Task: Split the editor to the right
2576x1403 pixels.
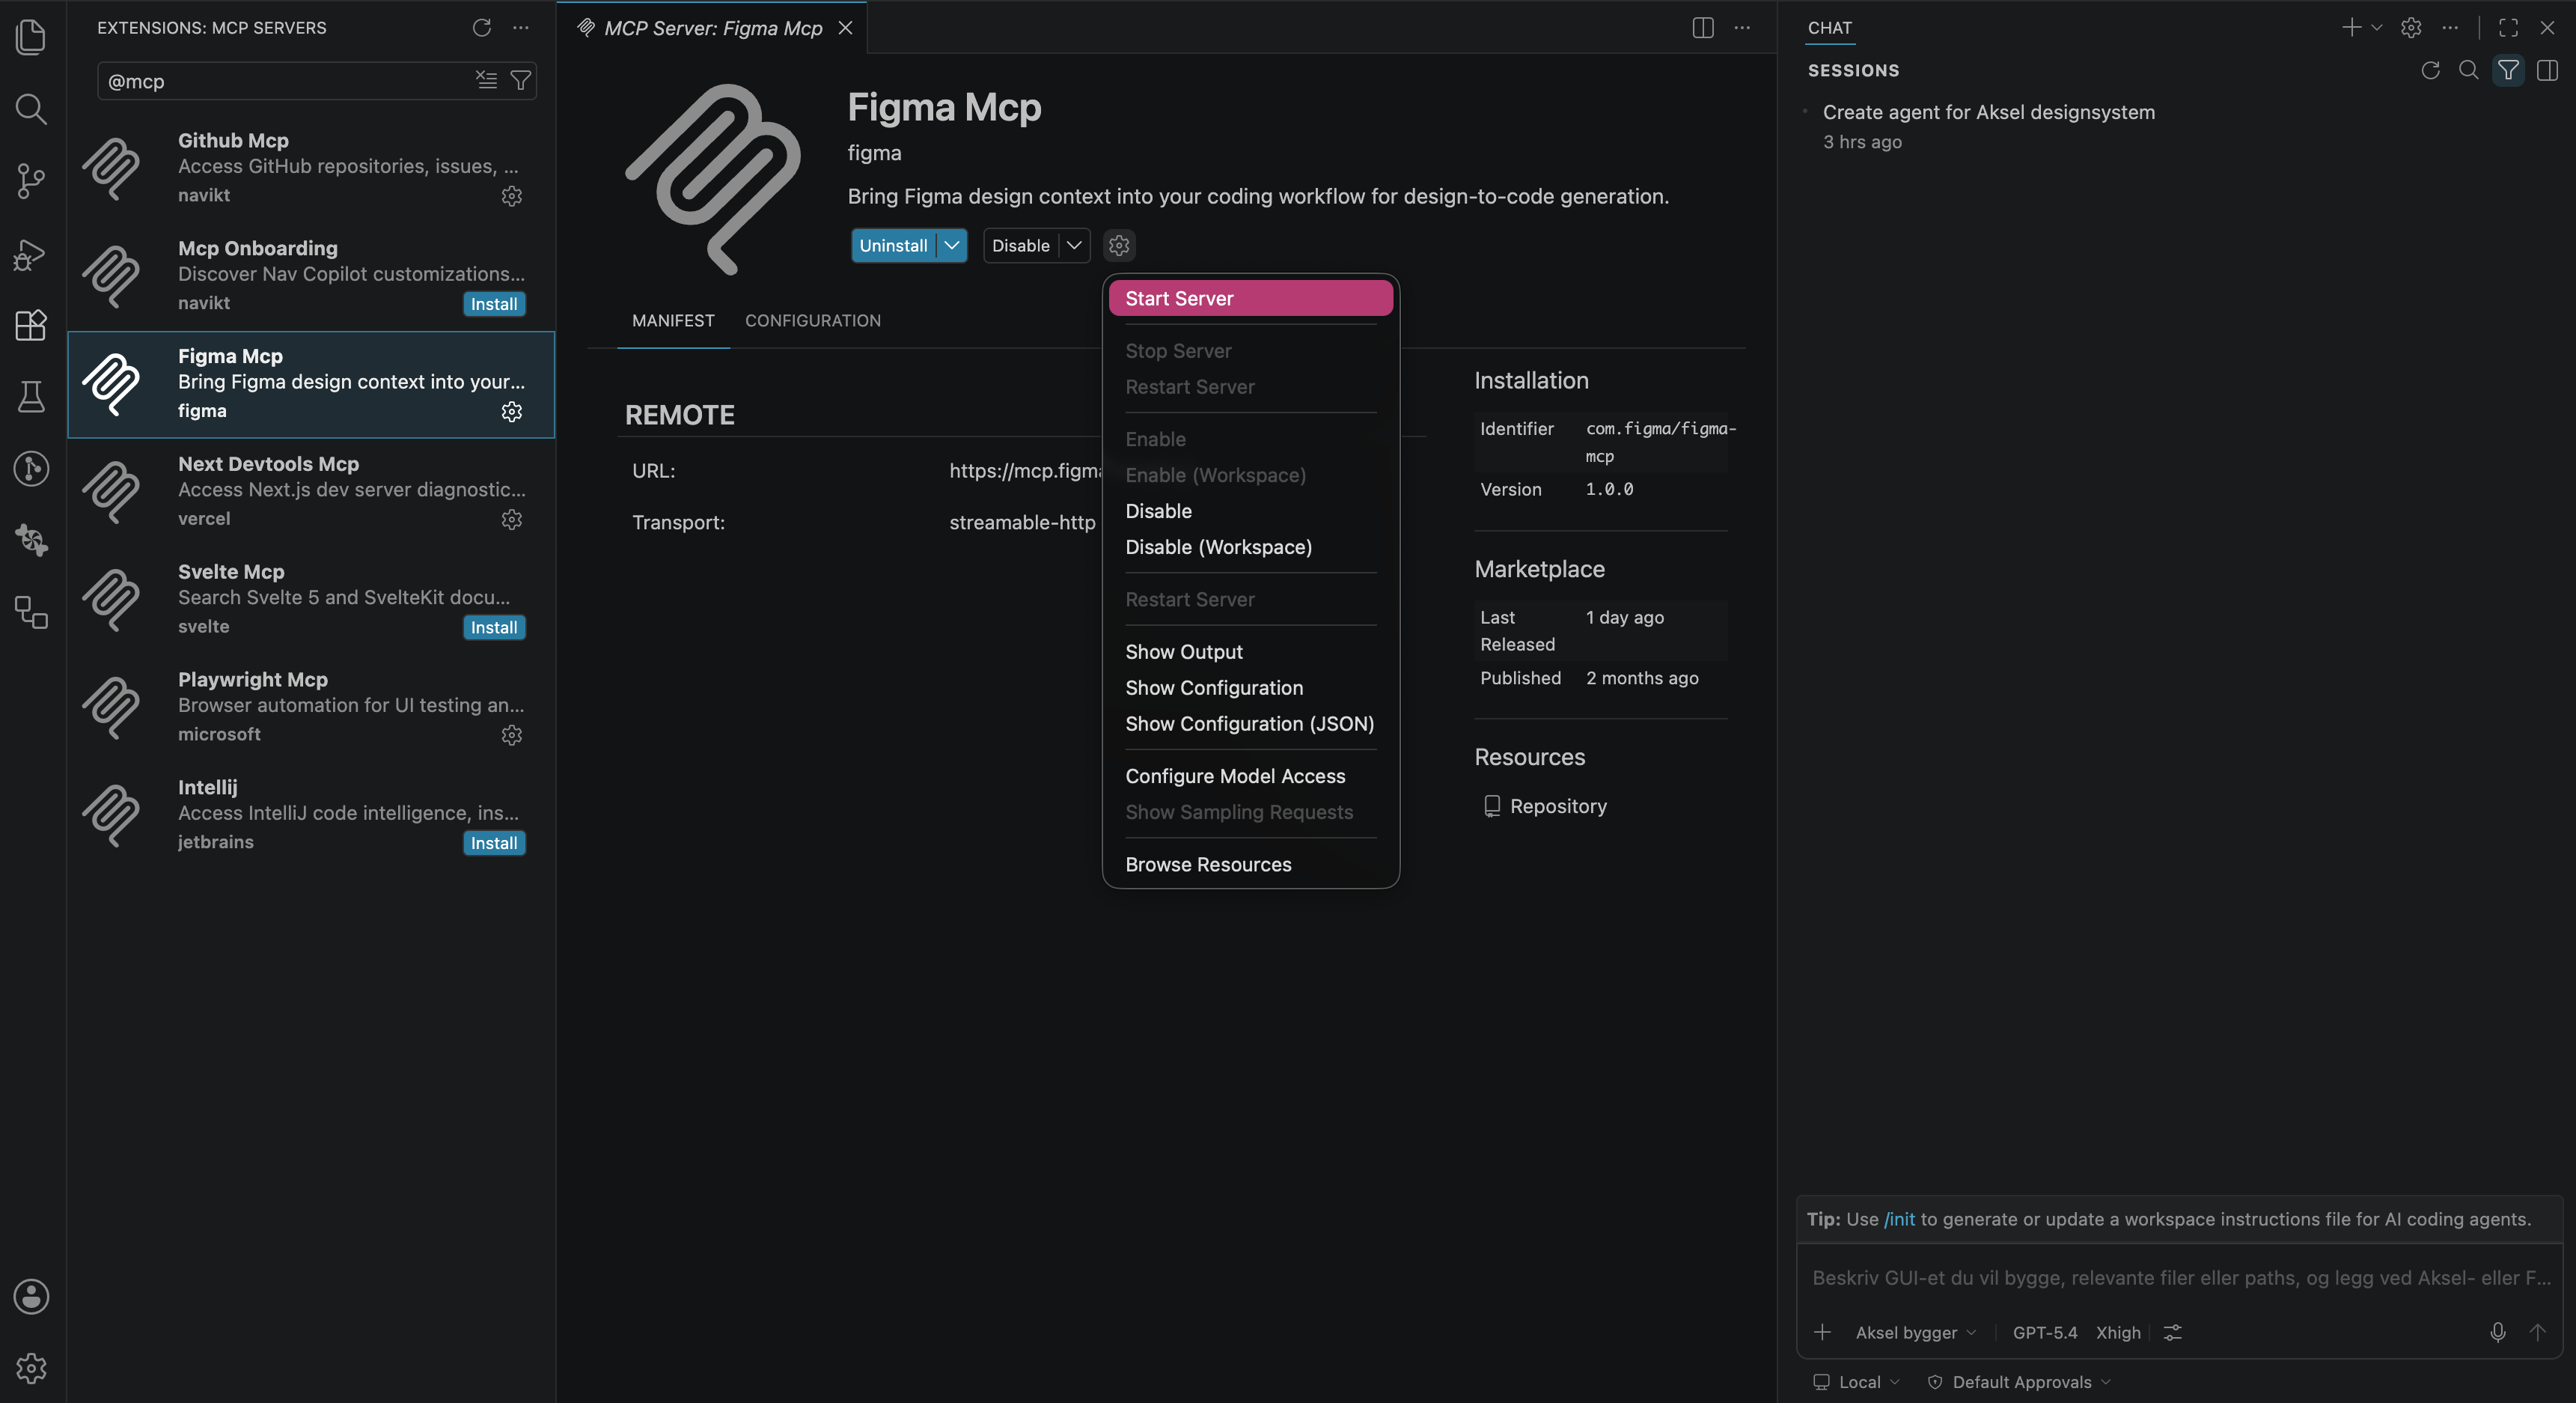Action: click(1703, 28)
